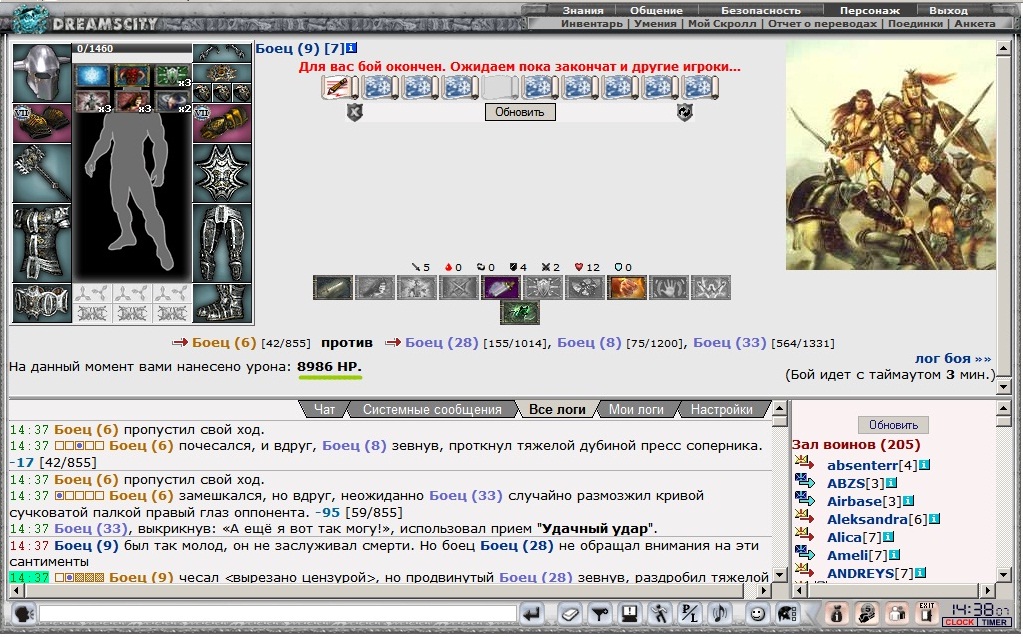The width and height of the screenshot is (1023, 637).
Task: Click the Боец (28) opponent link
Action: pyautogui.click(x=442, y=343)
